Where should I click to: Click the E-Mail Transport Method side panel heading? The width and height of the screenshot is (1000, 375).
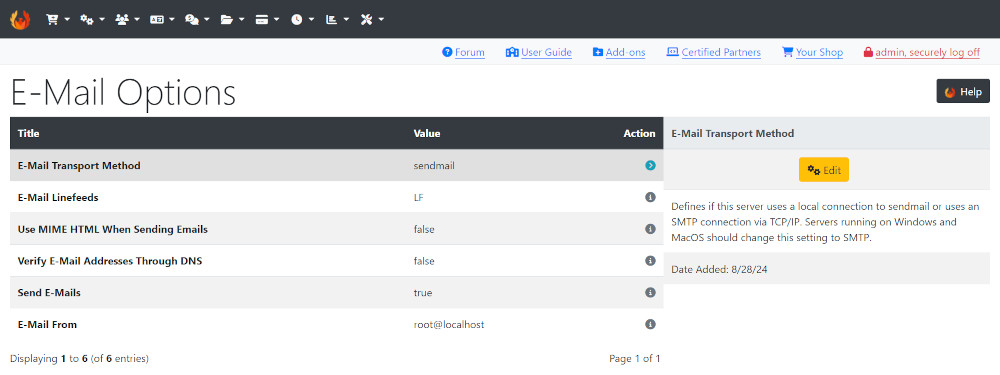click(x=733, y=133)
